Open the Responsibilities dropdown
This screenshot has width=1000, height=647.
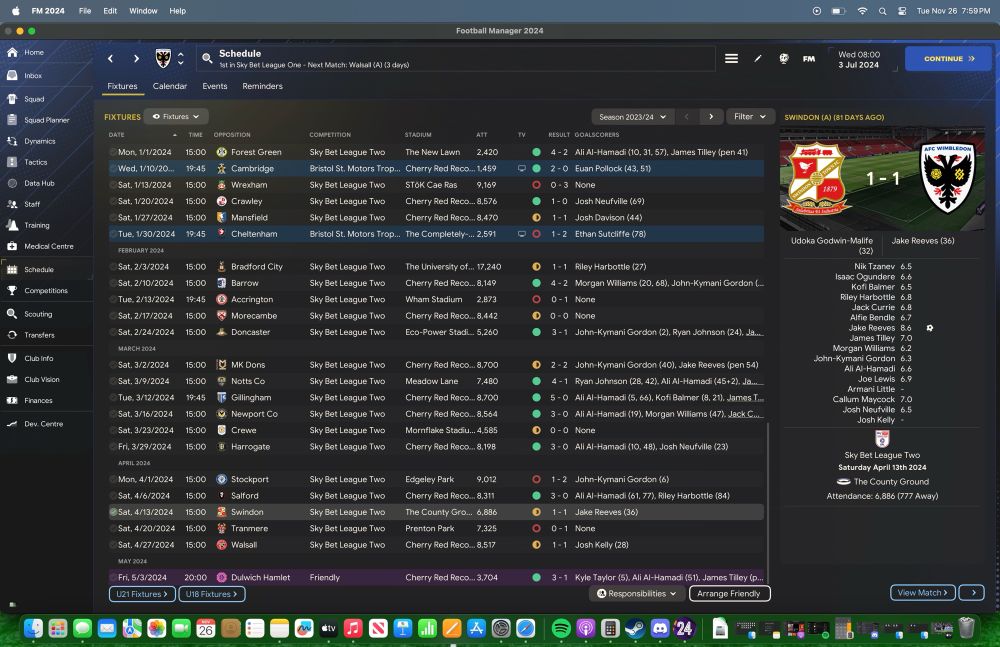click(636, 594)
